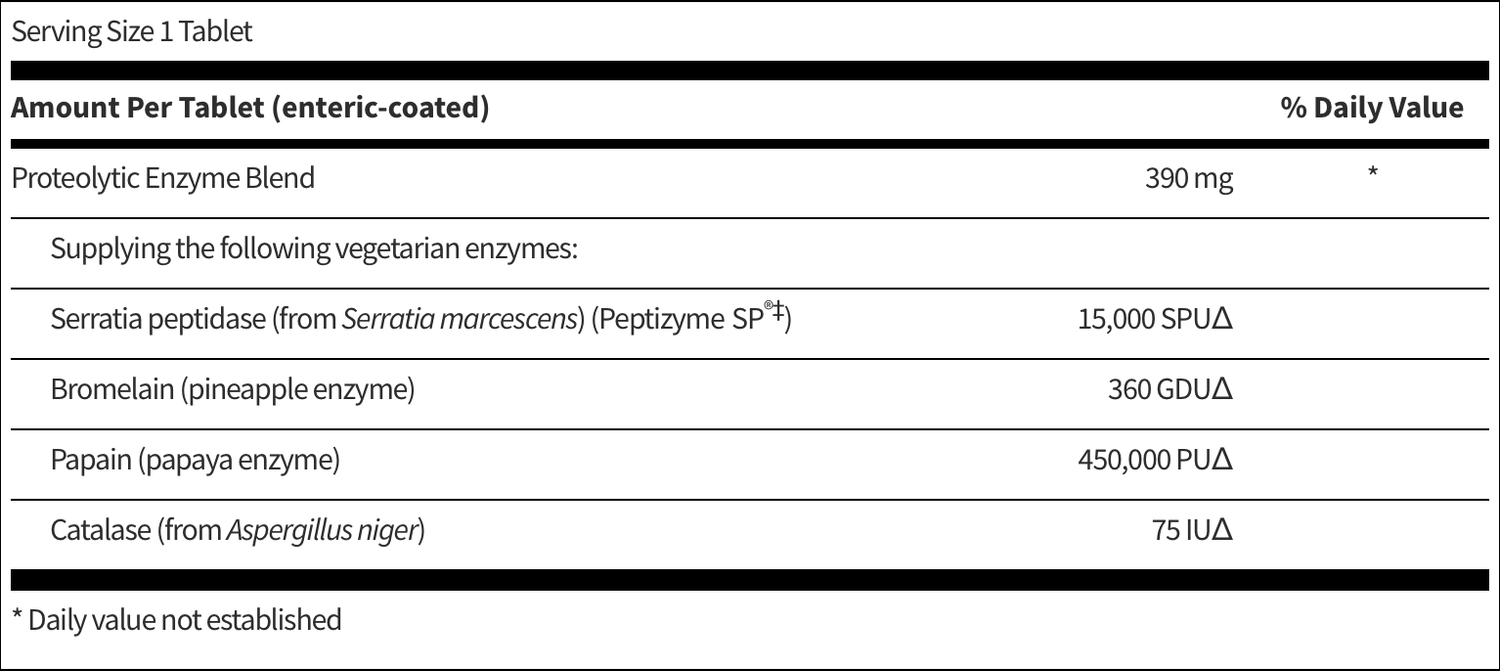Click the Catalase ingredient label
The width and height of the screenshot is (1500, 671).
pyautogui.click(x=102, y=530)
